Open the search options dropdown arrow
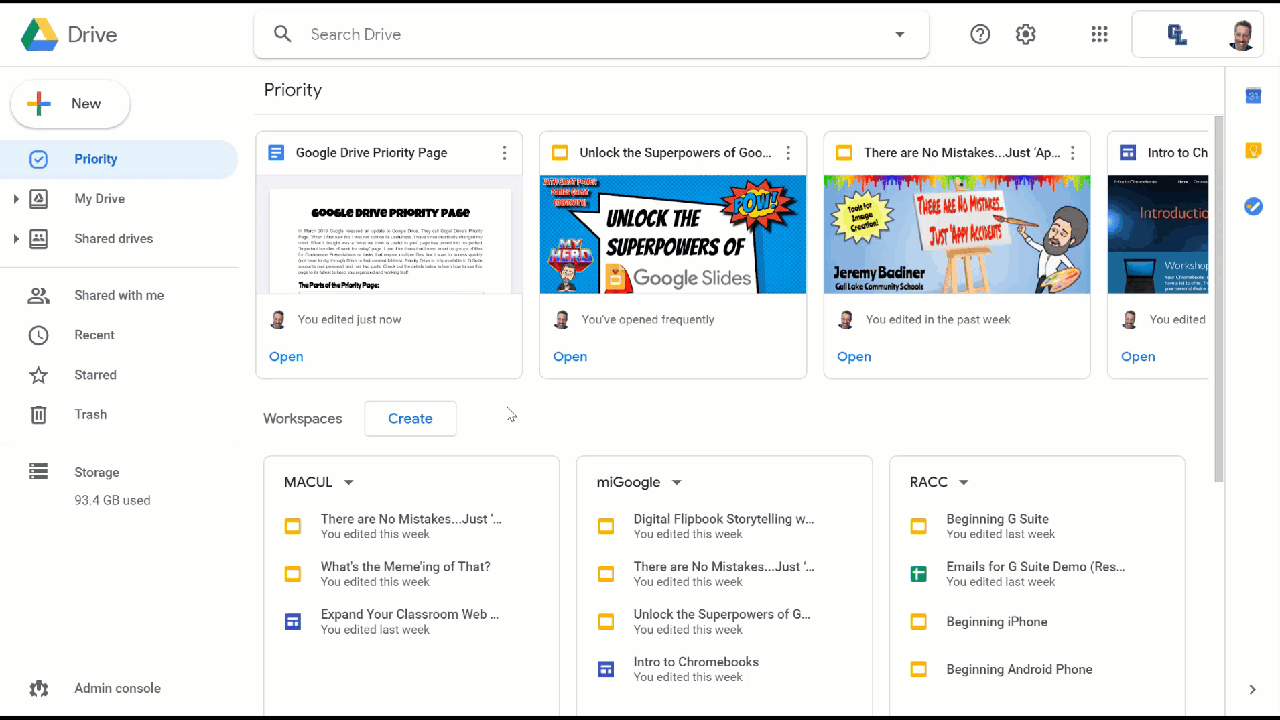Image resolution: width=1280 pixels, height=720 pixels. point(899,34)
